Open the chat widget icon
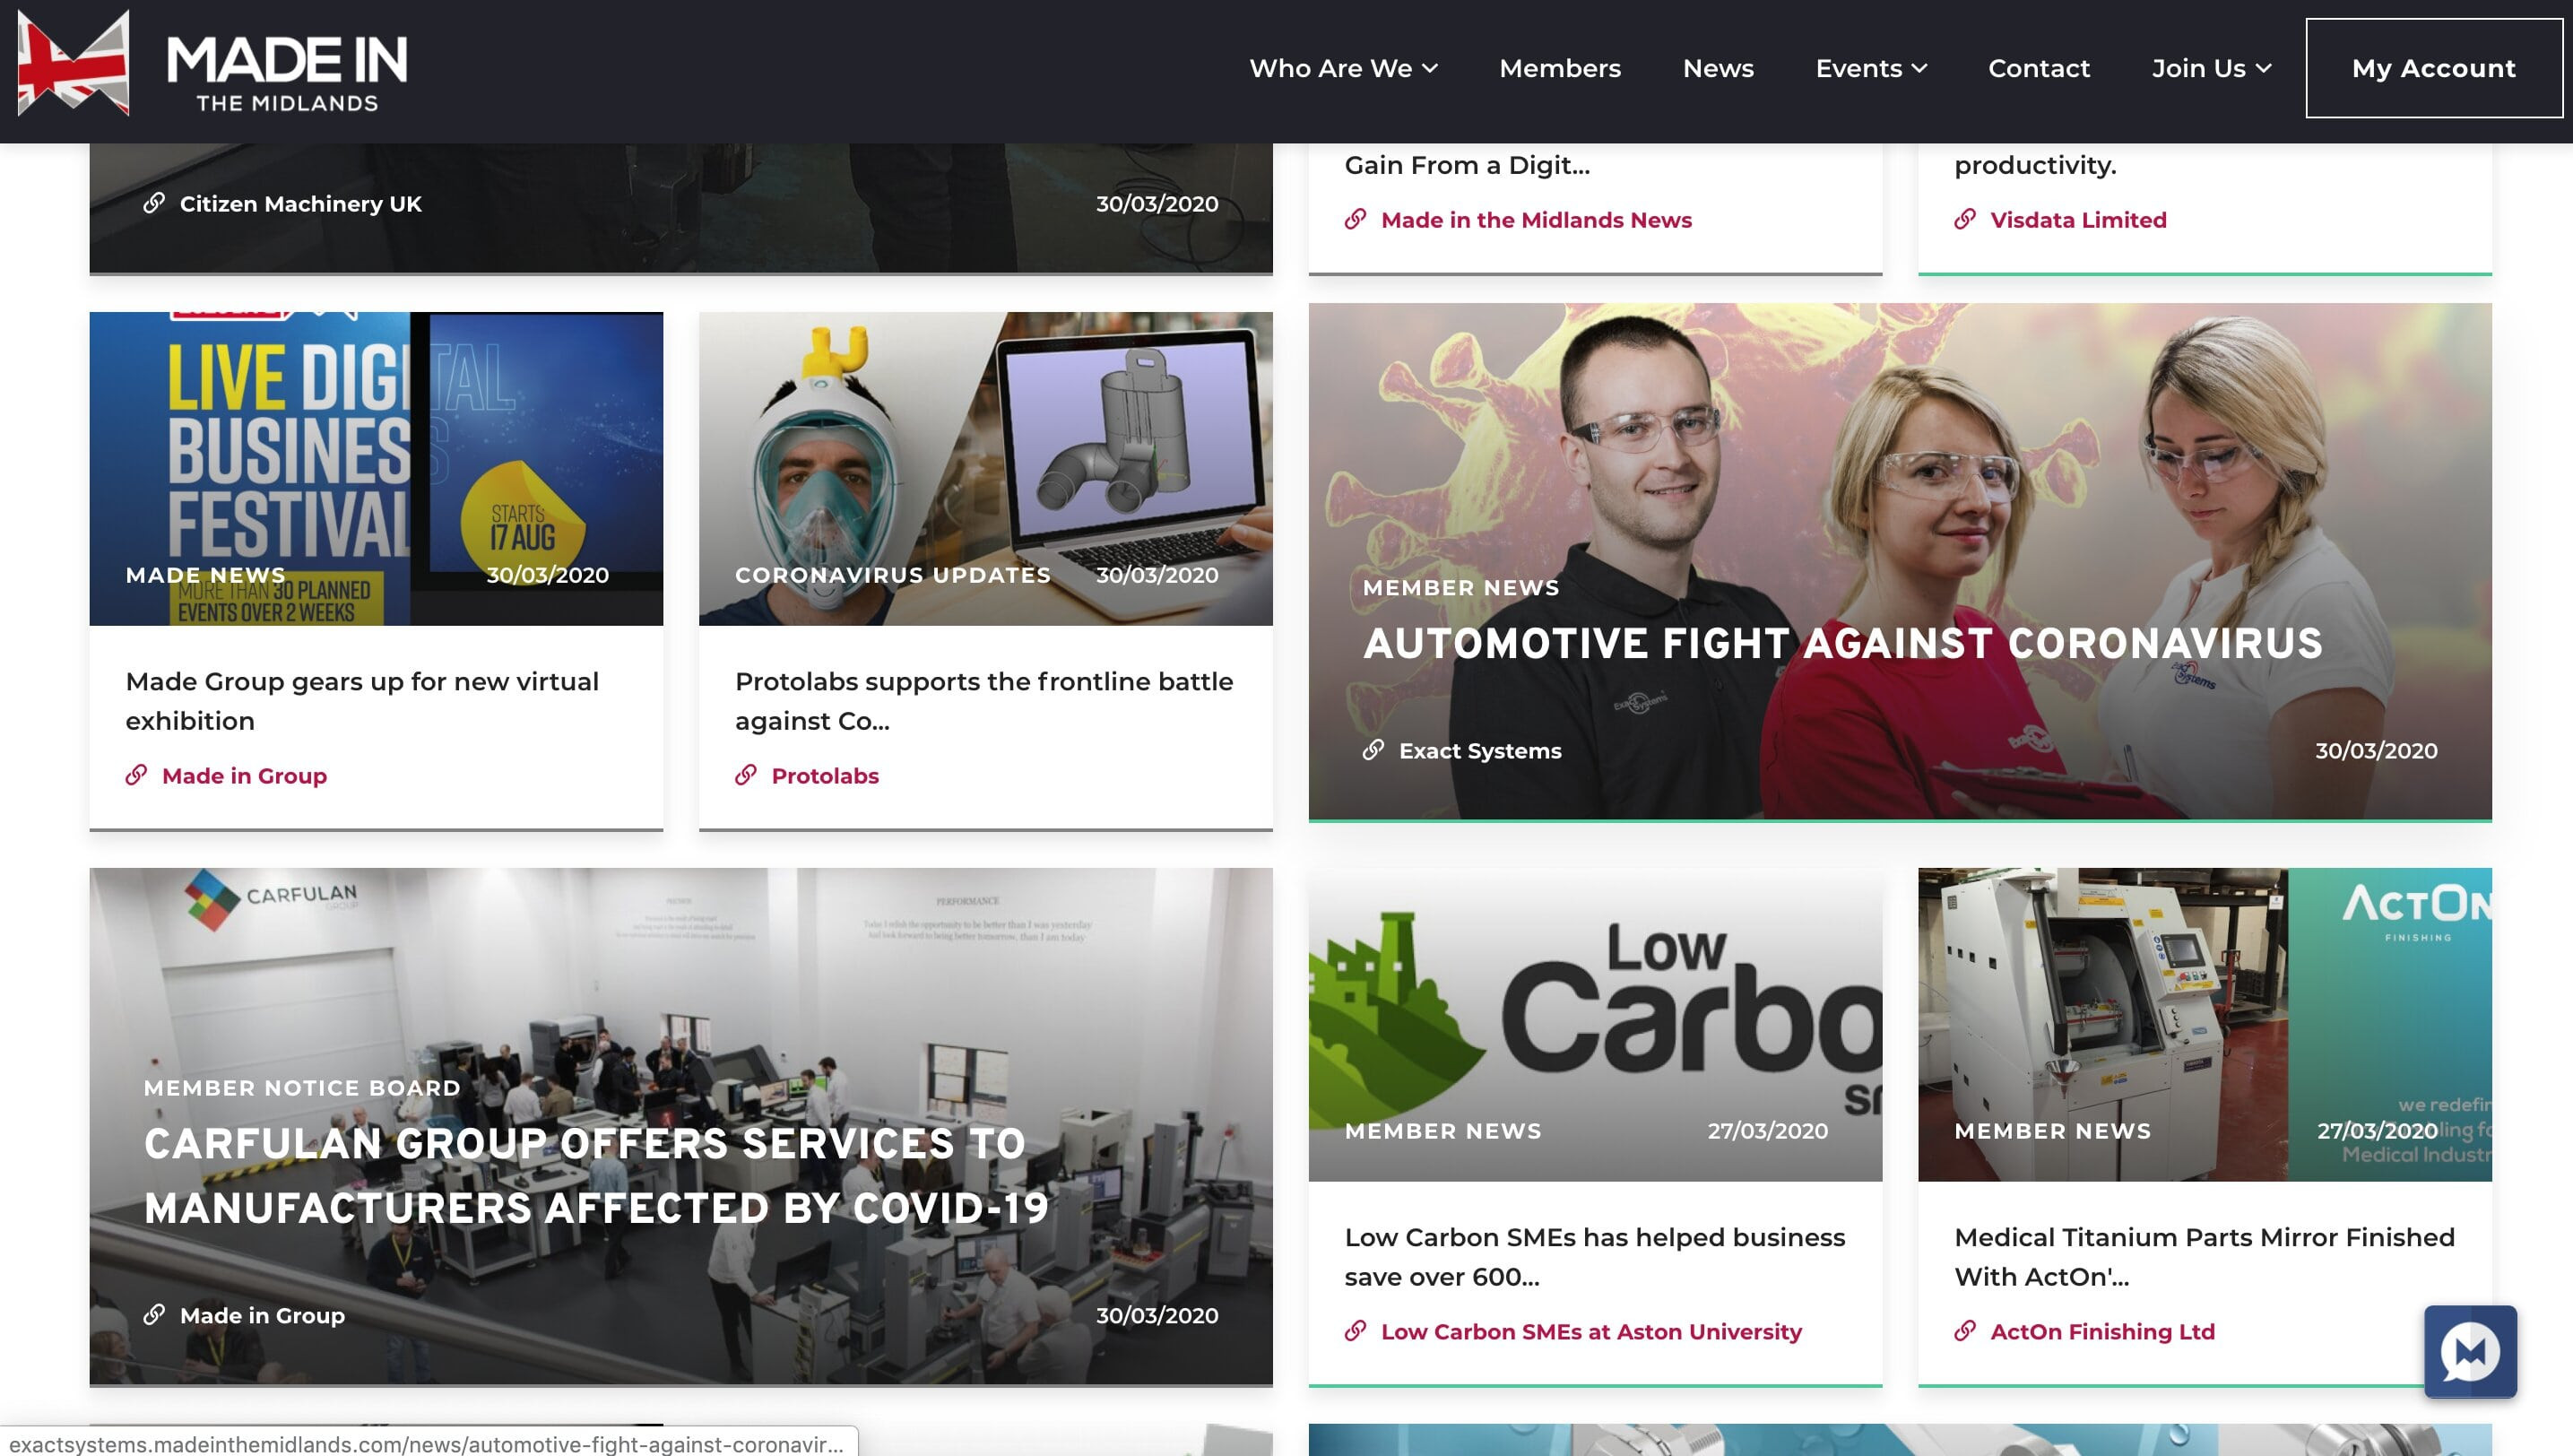 [2469, 1351]
